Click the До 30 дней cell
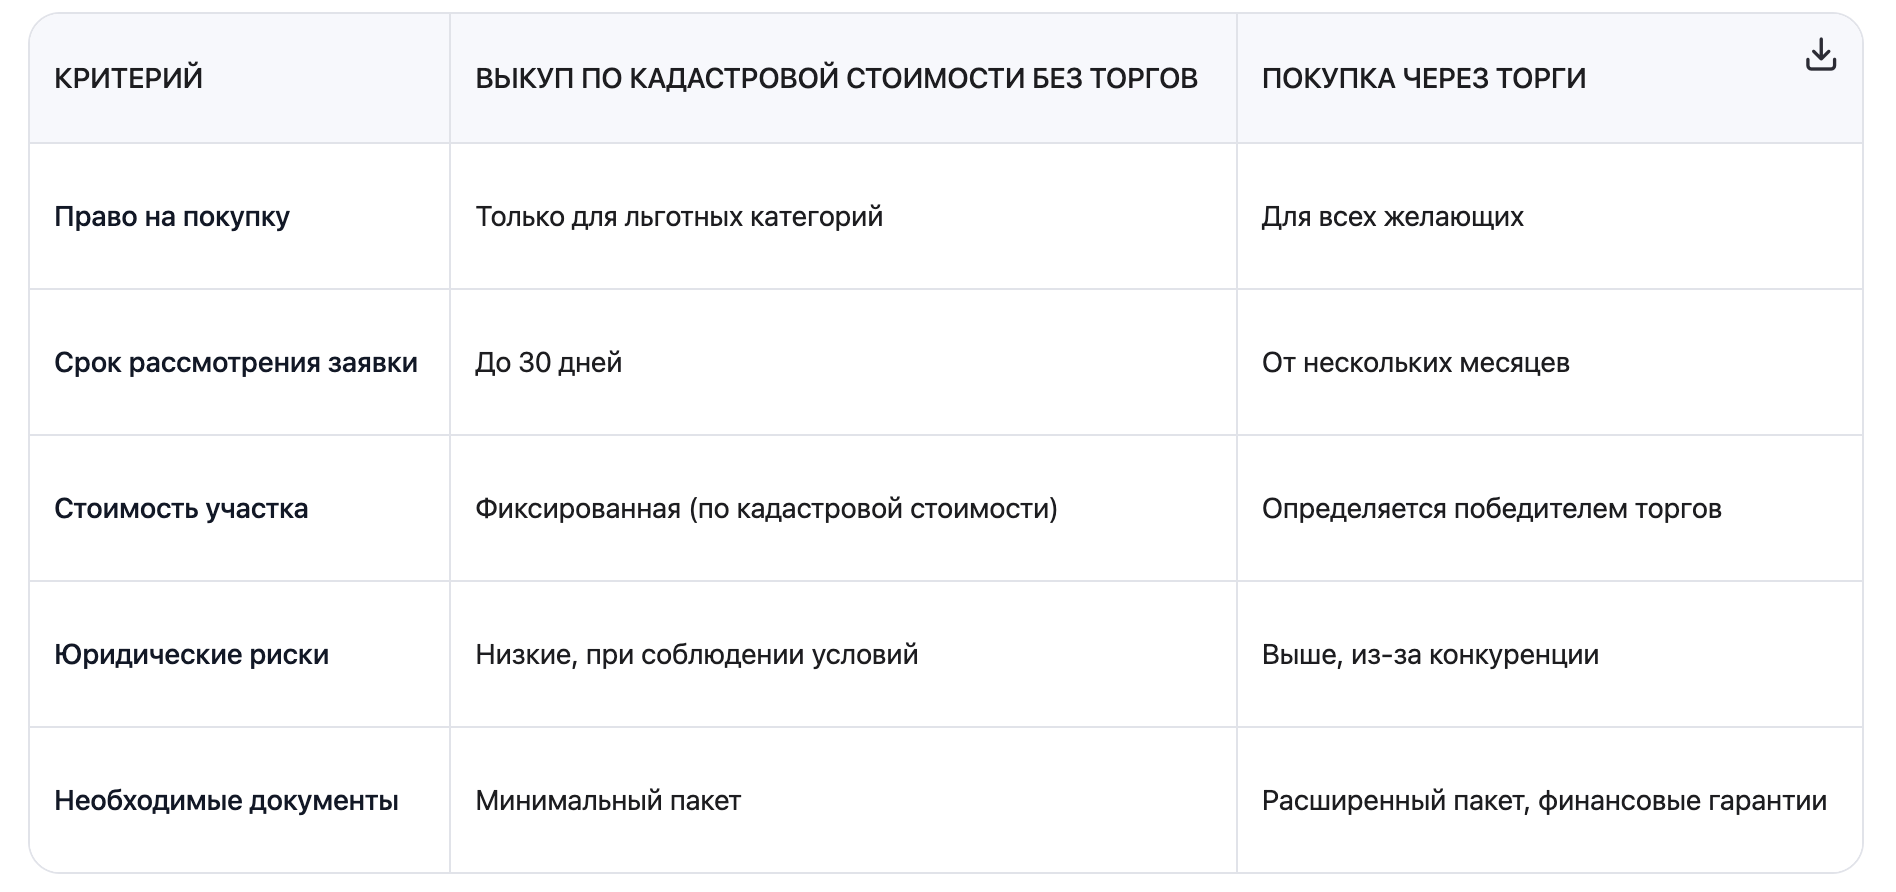This screenshot has height=892, width=1896. (x=548, y=363)
